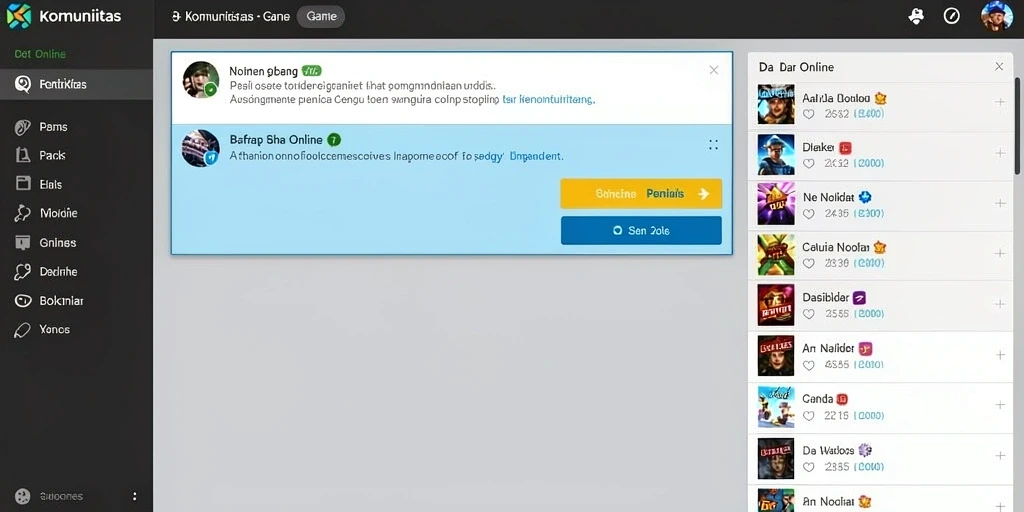
Task: Toggle the heart on Canda row
Action: coord(808,416)
